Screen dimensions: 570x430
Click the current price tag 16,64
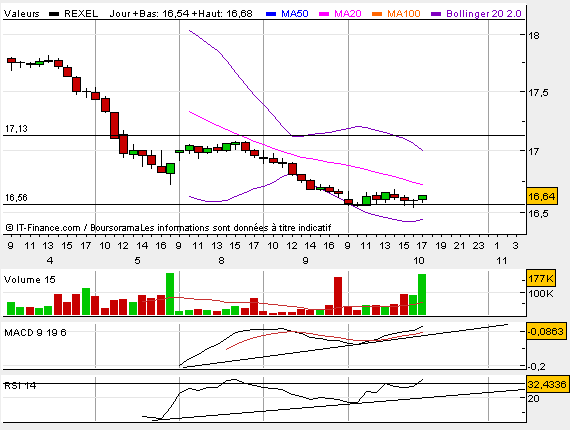point(542,197)
